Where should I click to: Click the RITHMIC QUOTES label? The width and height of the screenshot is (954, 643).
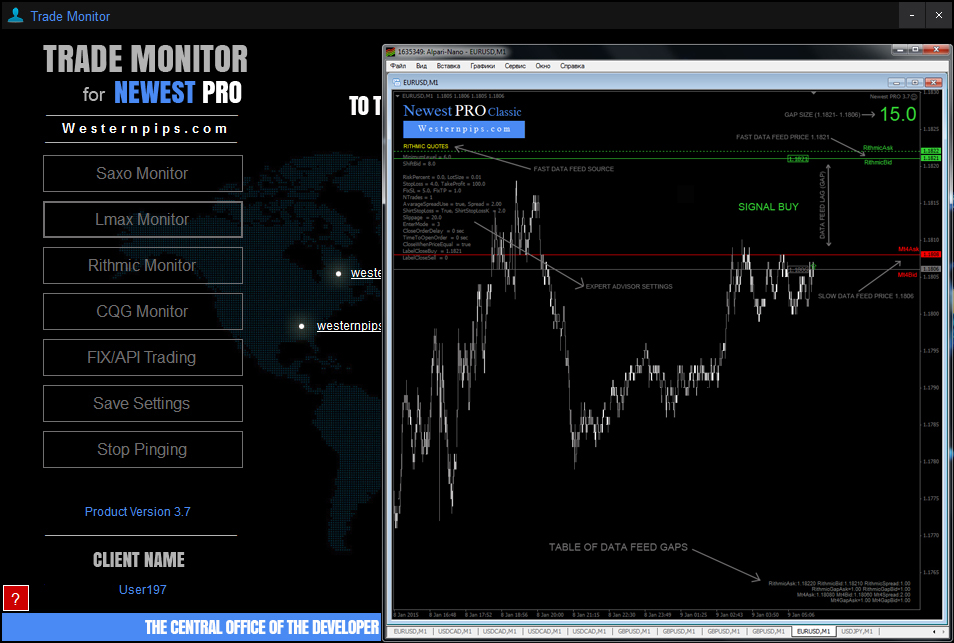[426, 147]
